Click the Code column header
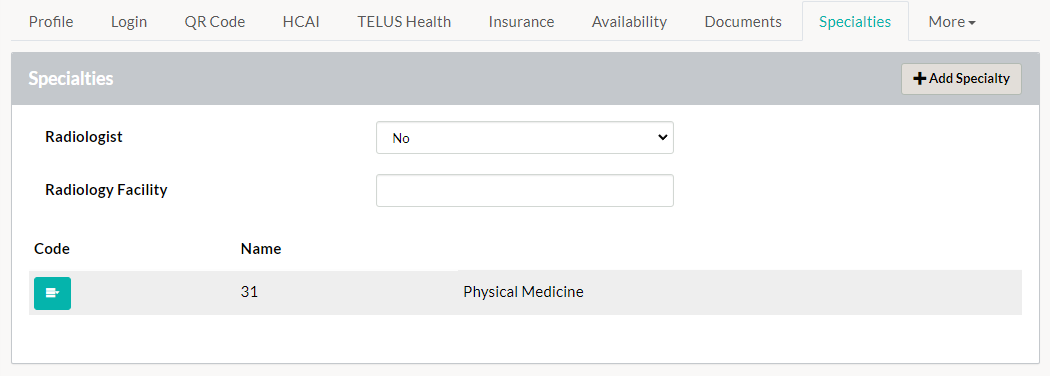 52,249
